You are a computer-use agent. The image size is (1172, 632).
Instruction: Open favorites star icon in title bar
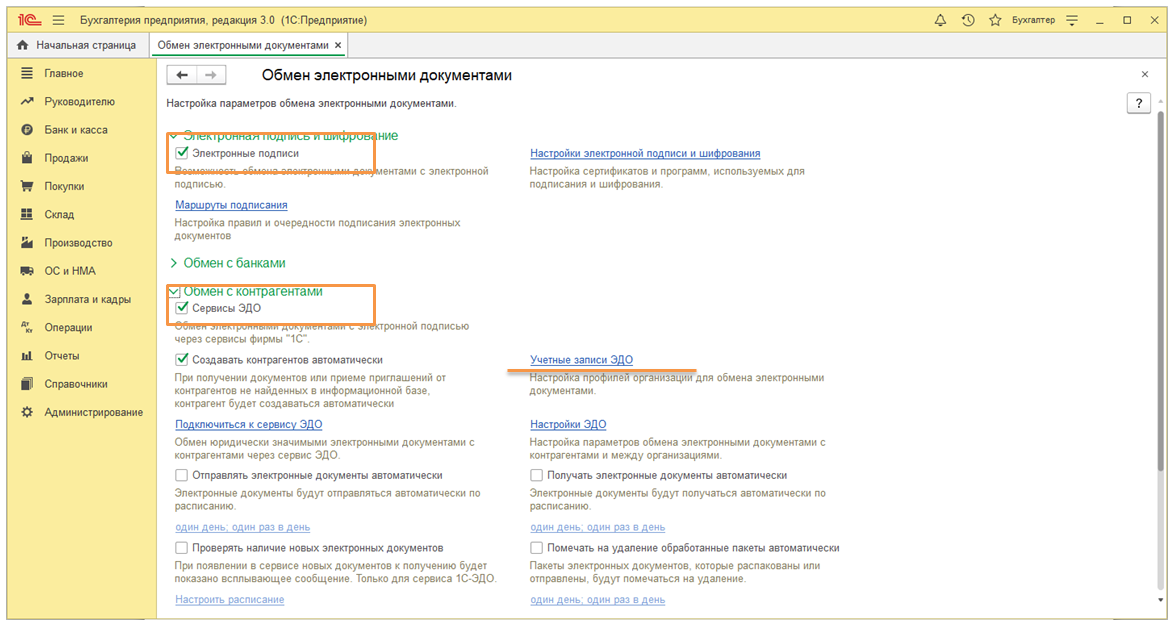pyautogui.click(x=995, y=20)
